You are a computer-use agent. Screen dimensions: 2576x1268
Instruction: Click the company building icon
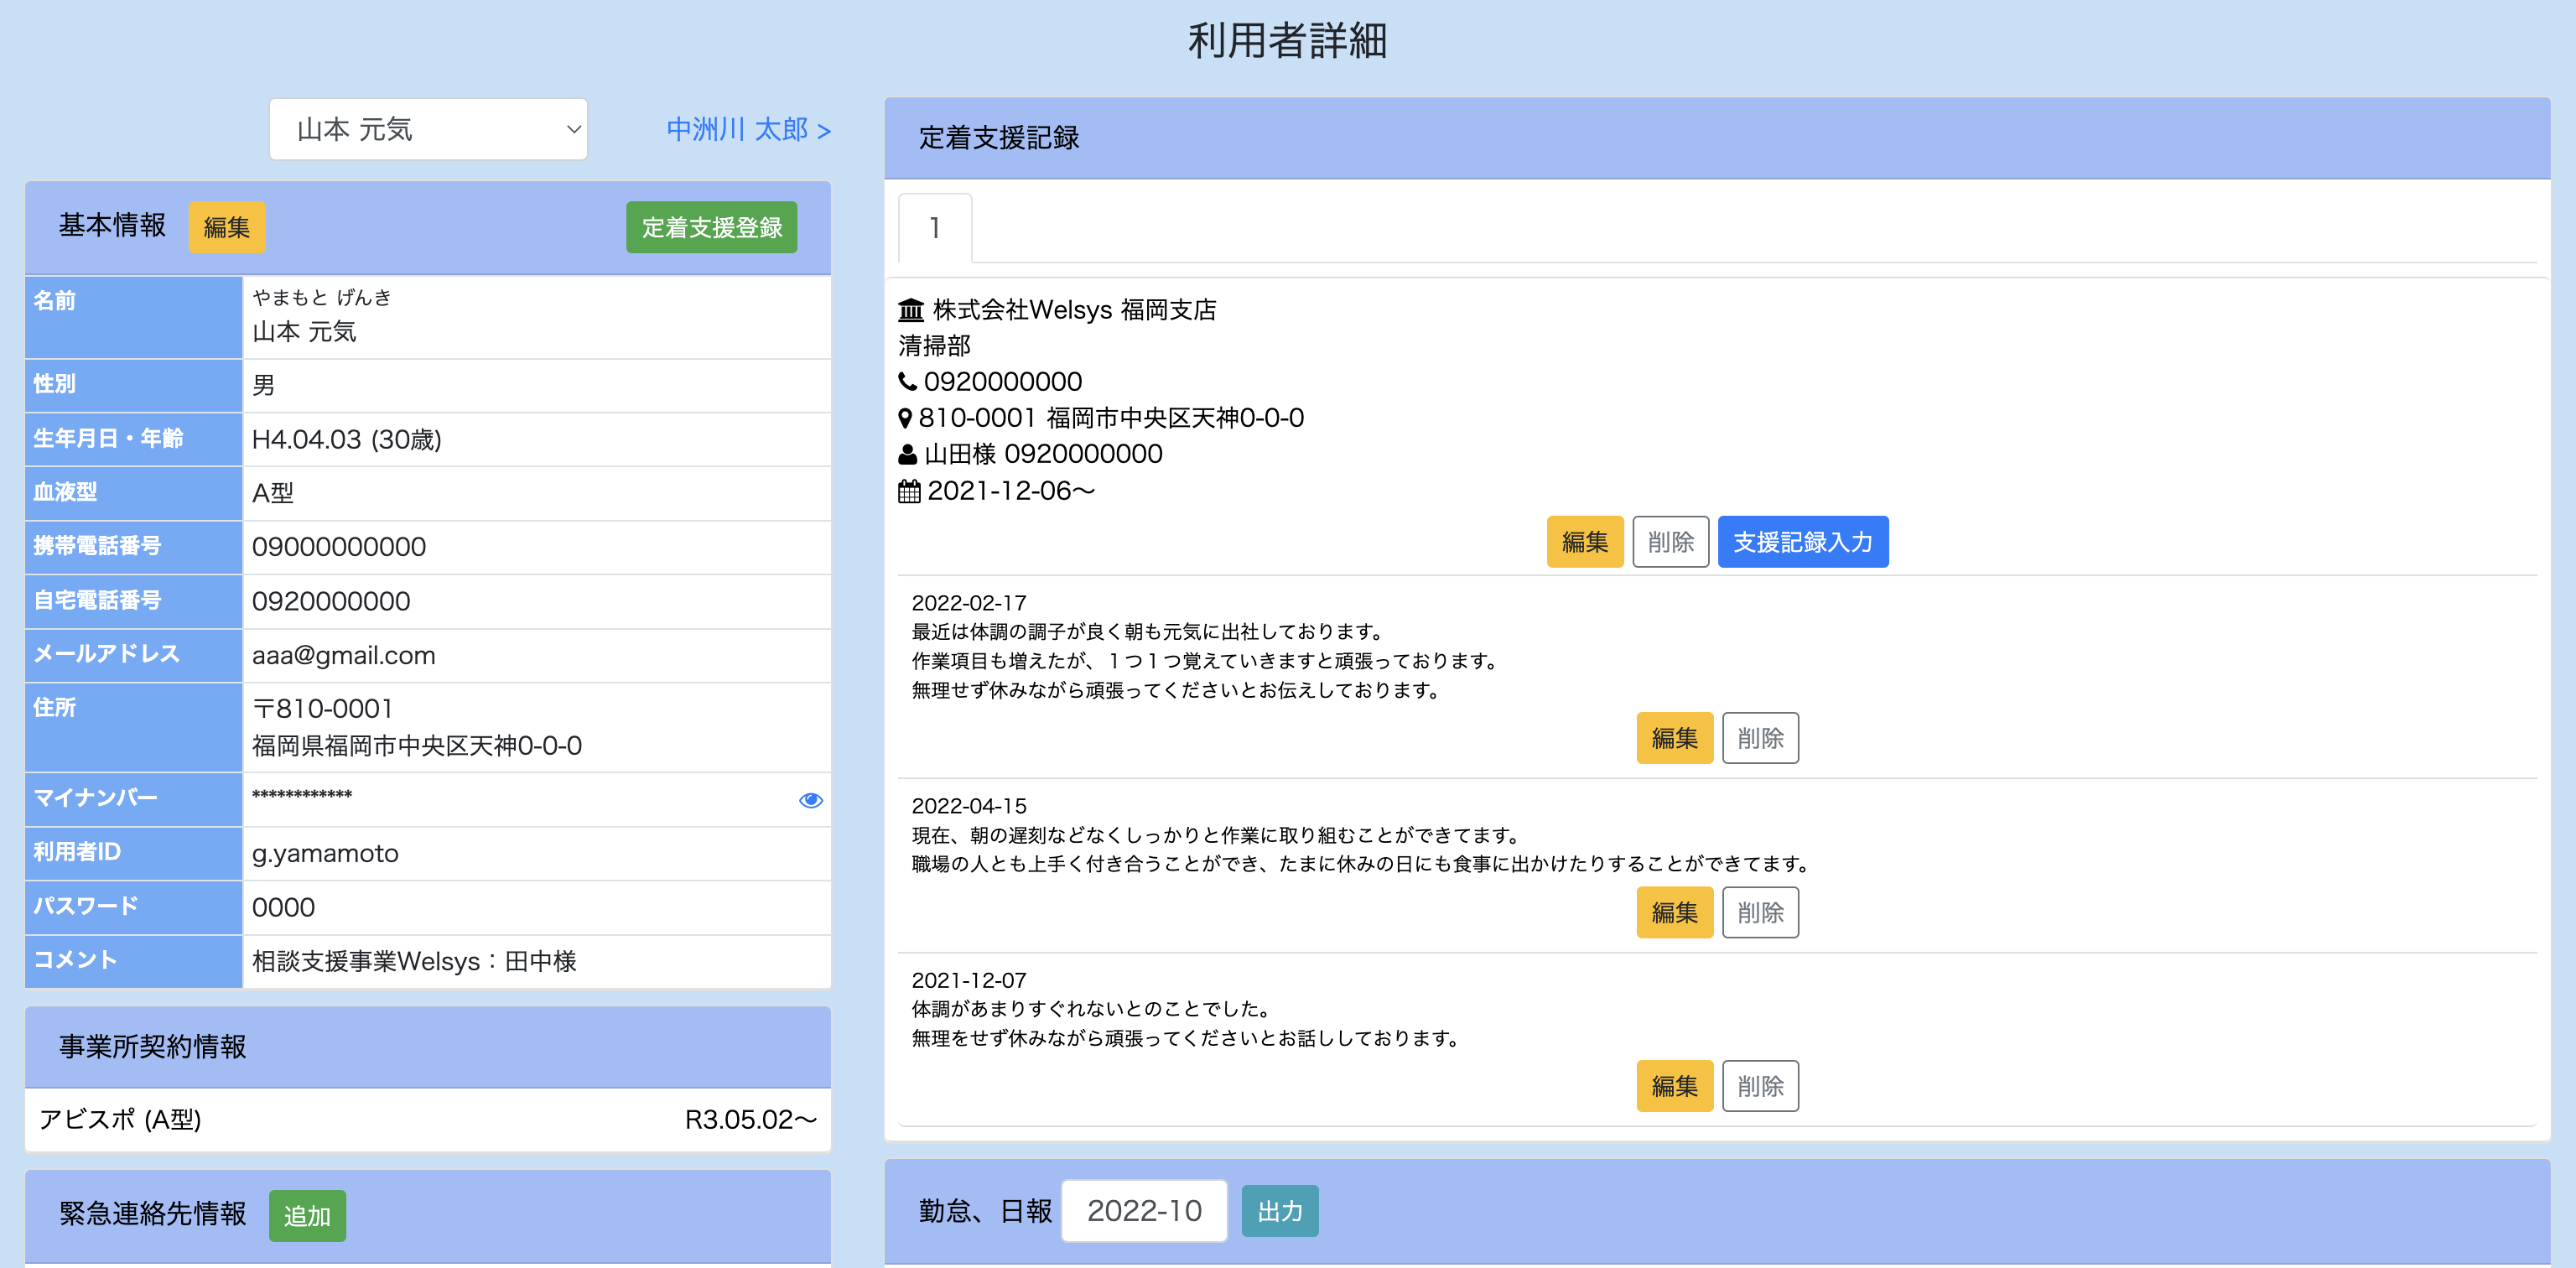click(910, 310)
